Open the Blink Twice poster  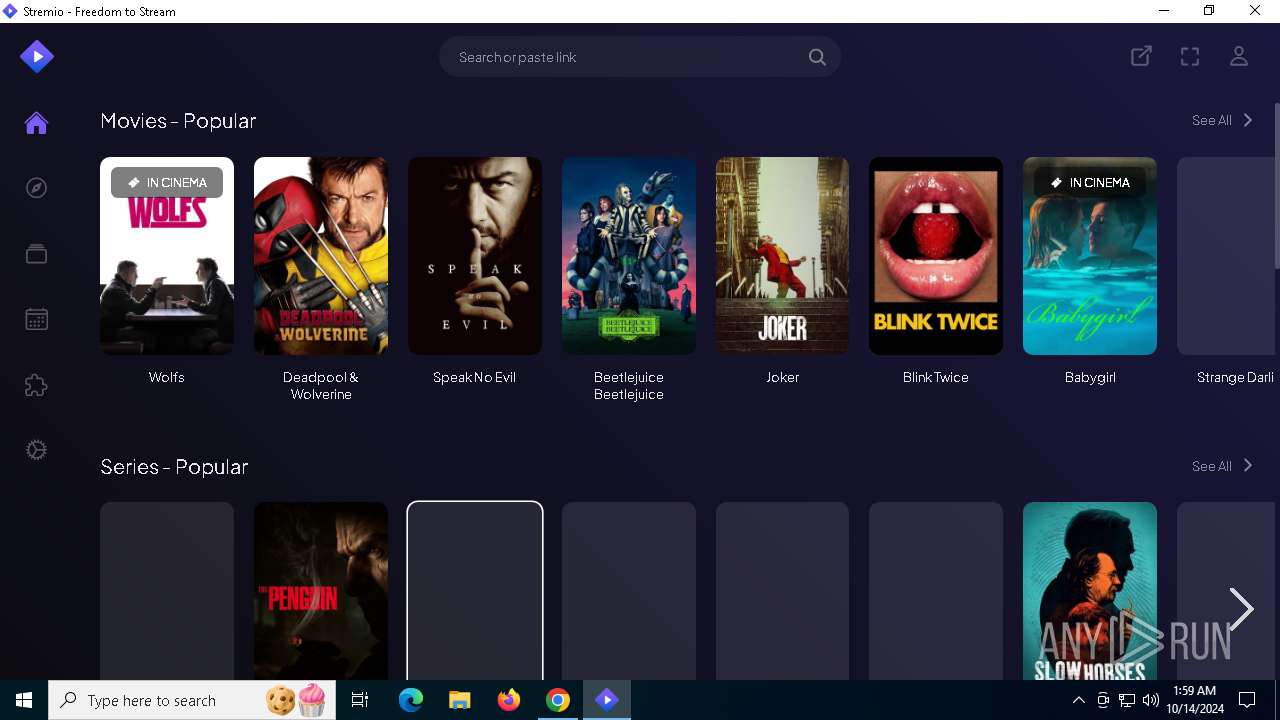tap(936, 256)
